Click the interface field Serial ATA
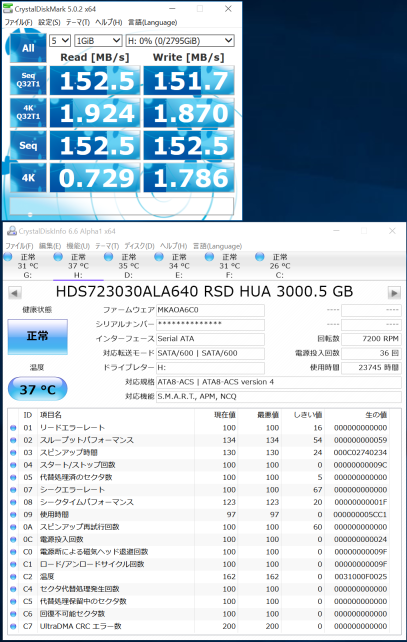Image resolution: width=407 pixels, height=642 pixels. [x=210, y=339]
